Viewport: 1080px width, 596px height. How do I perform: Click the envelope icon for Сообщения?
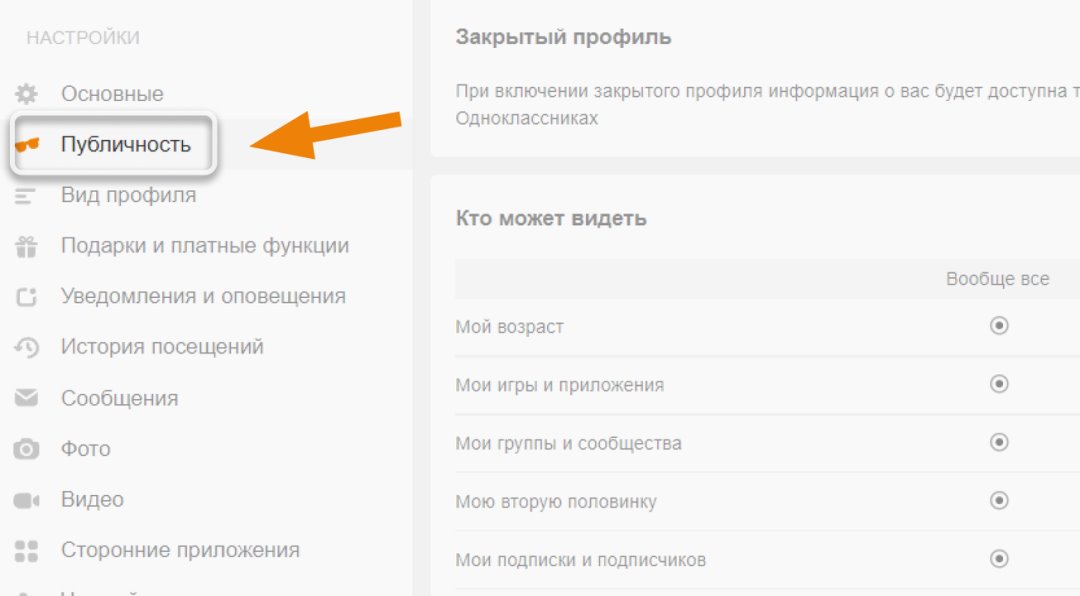pos(26,398)
